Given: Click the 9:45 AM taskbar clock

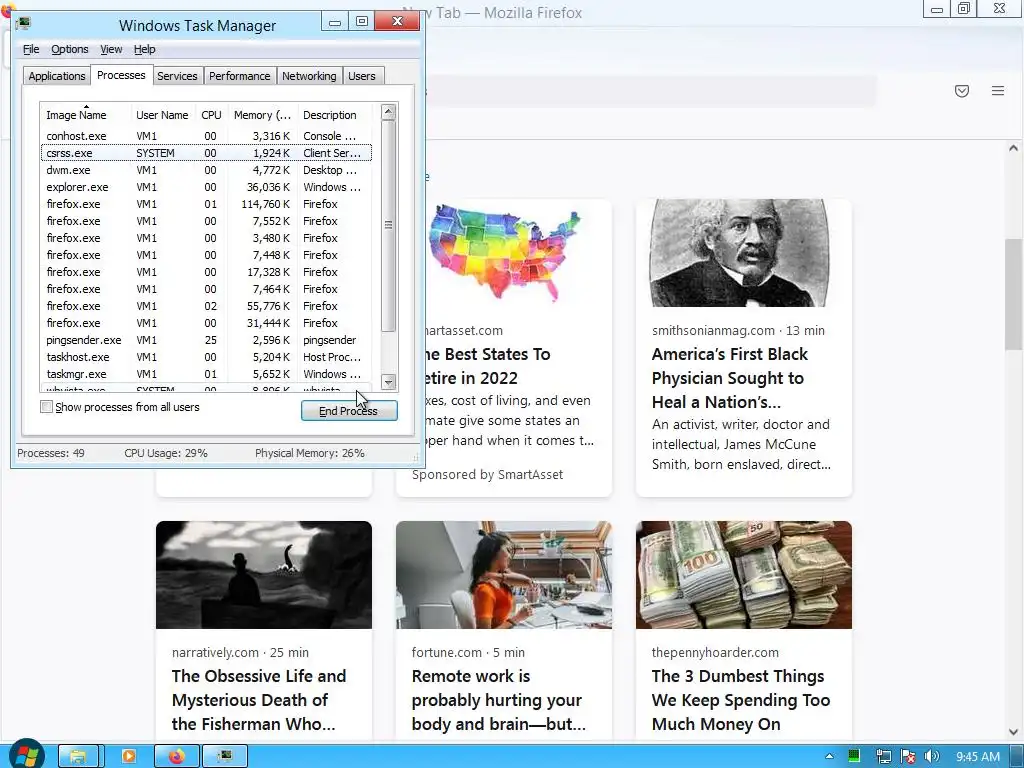Looking at the screenshot, I should point(978,756).
